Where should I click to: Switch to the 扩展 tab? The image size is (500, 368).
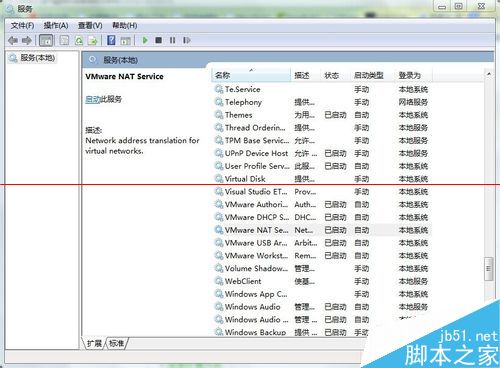94,343
